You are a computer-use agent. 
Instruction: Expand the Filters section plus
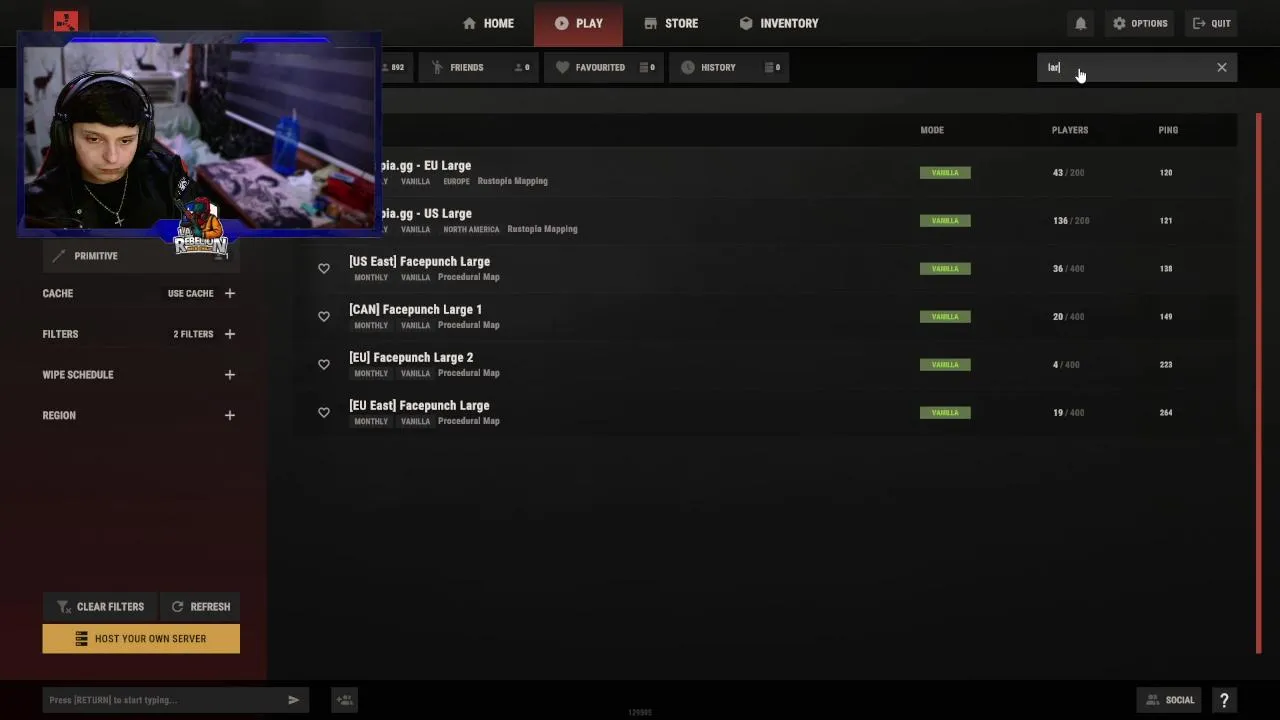point(230,334)
